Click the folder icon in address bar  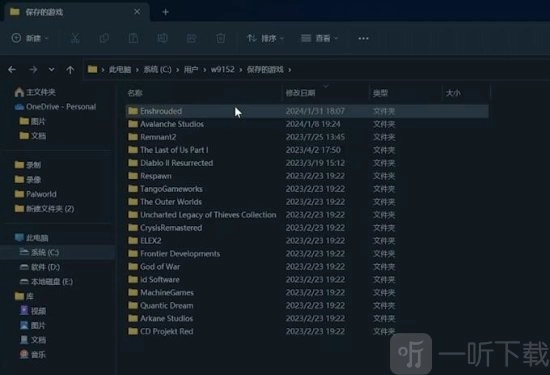93,69
